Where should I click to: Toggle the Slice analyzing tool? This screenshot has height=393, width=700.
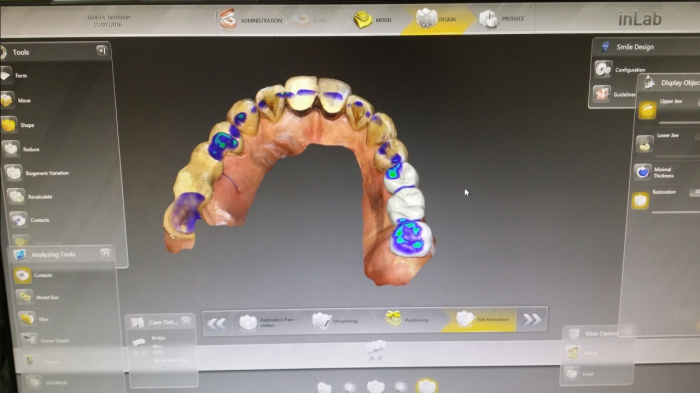point(33,319)
